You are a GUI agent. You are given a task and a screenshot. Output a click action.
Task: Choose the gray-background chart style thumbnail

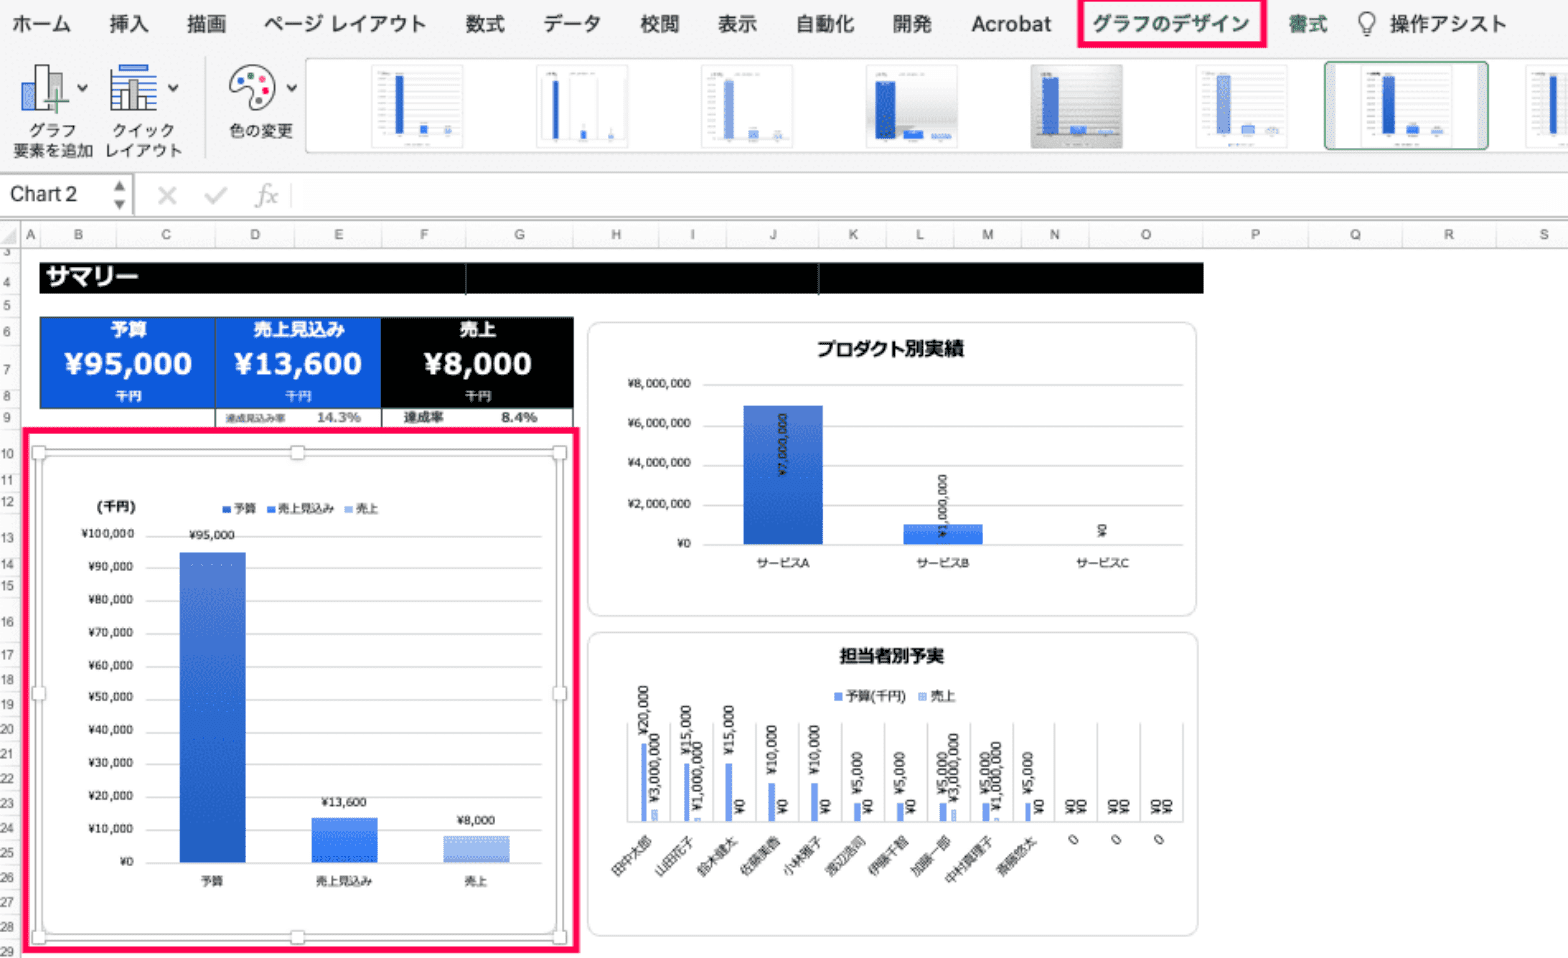click(1076, 106)
